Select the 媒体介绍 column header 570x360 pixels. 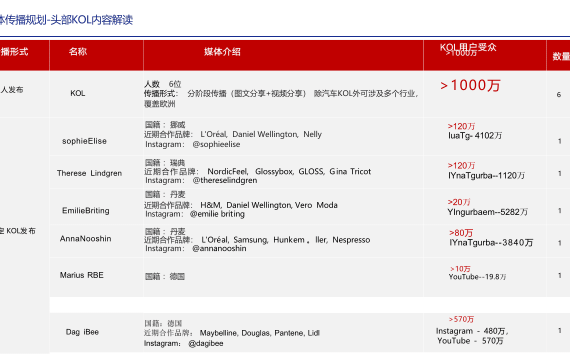tap(222, 52)
